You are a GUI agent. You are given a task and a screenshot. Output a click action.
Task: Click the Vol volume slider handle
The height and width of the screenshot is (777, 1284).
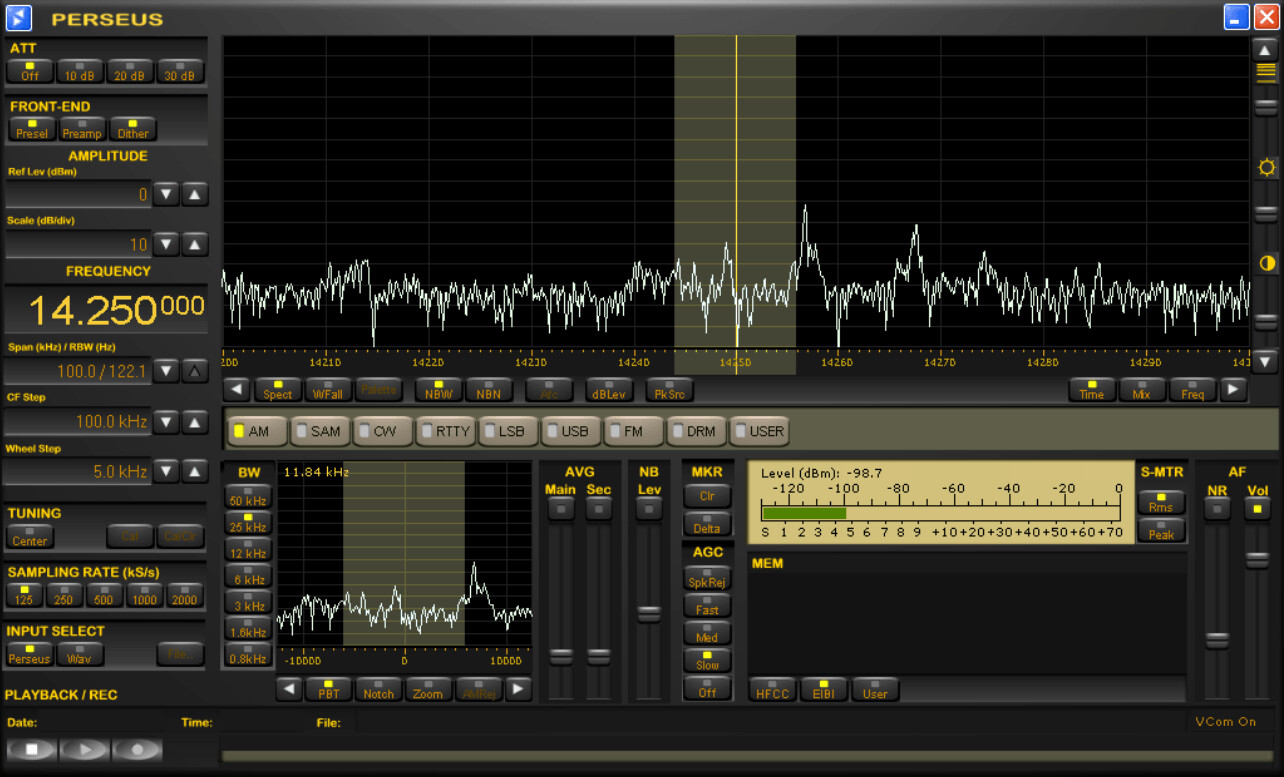[1257, 560]
